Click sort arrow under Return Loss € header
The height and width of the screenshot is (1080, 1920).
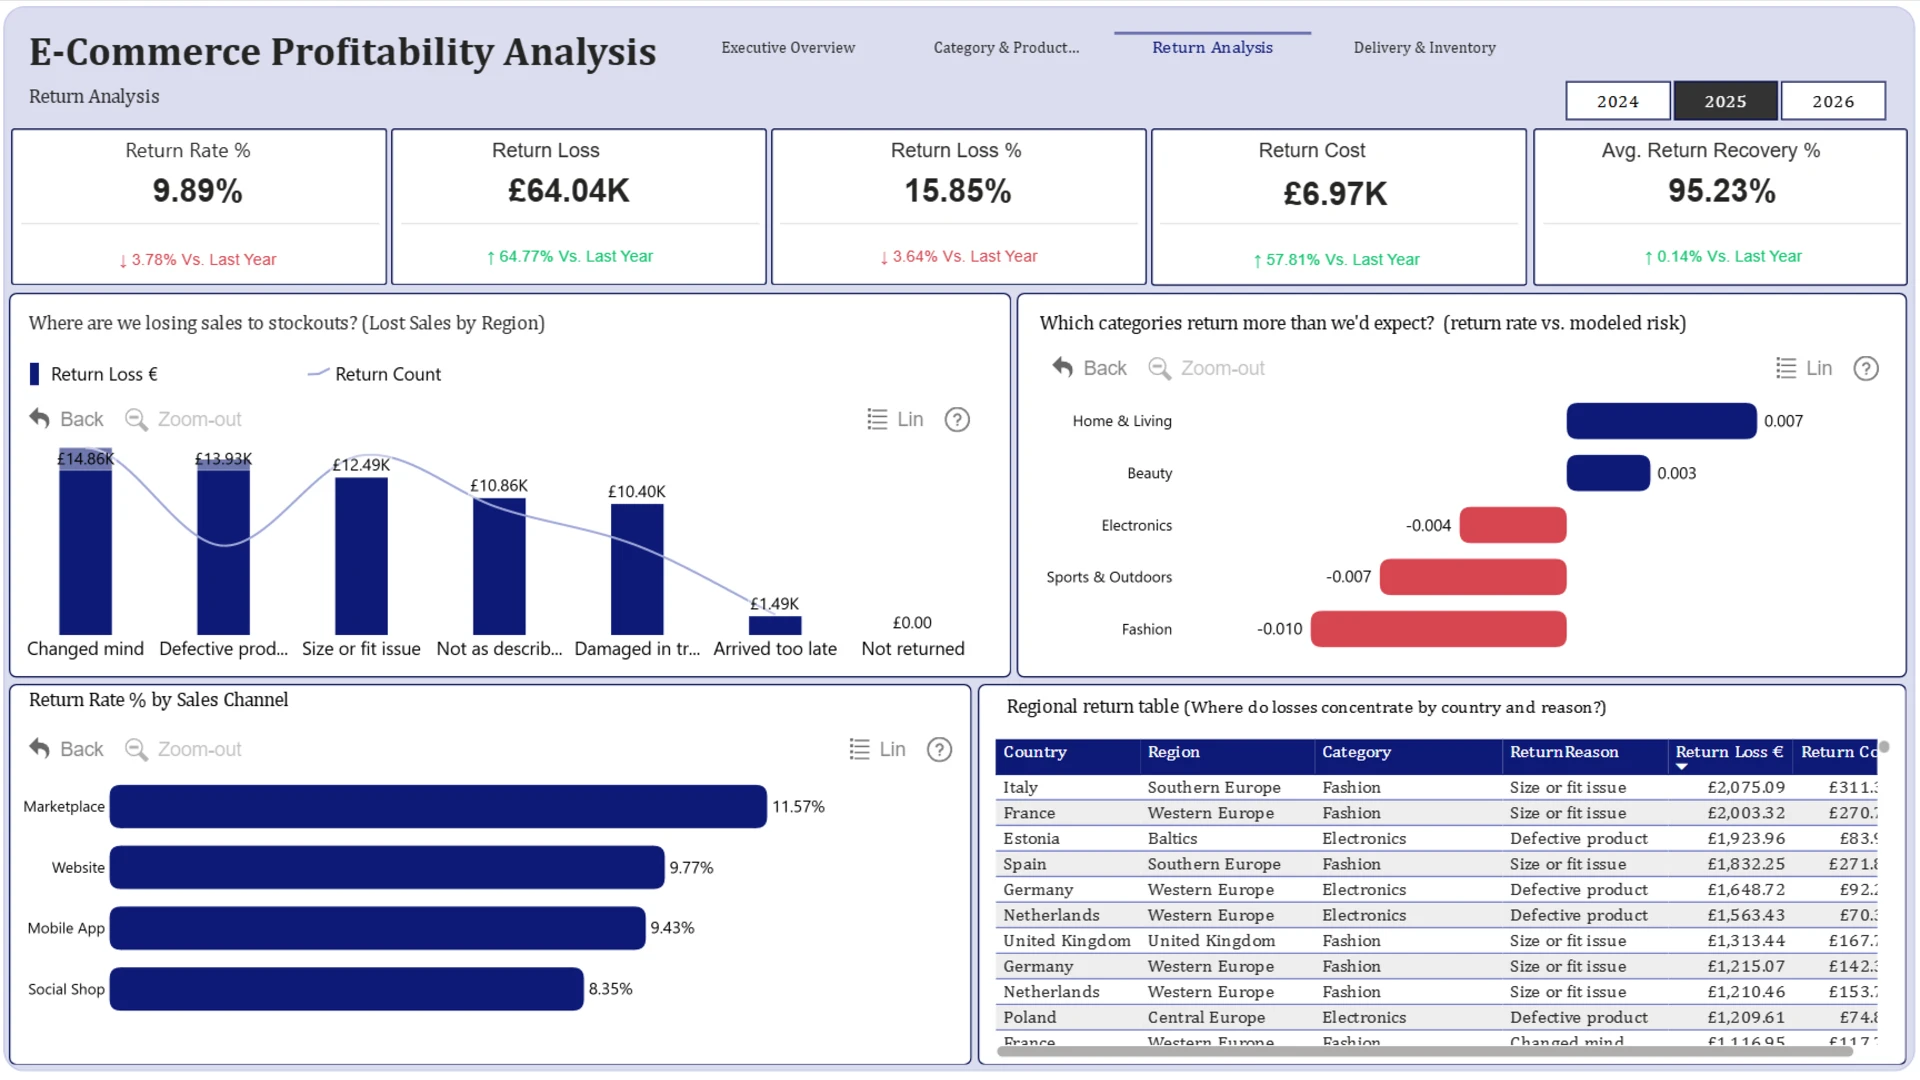click(1682, 767)
